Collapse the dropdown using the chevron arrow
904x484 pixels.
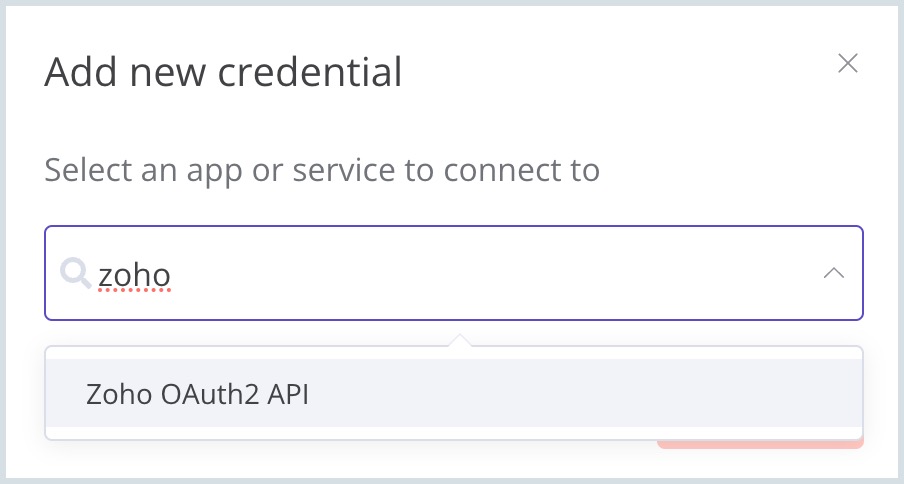coord(833,273)
